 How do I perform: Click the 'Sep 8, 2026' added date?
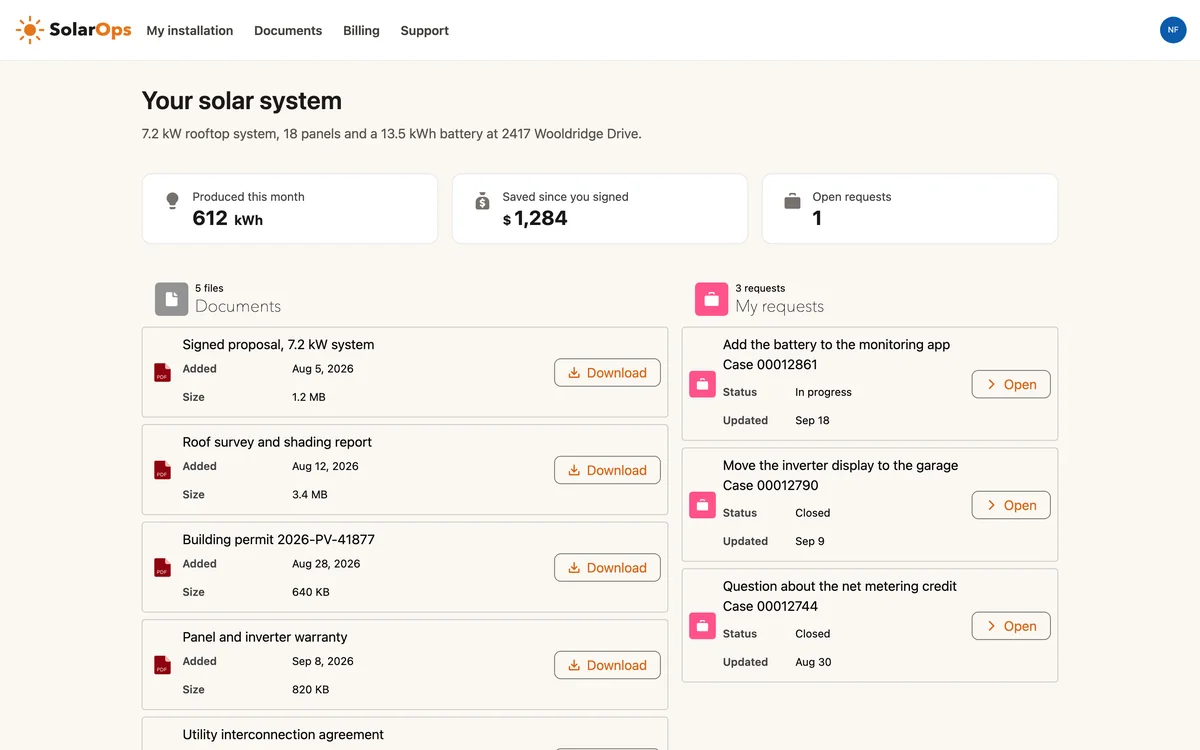[323, 661]
